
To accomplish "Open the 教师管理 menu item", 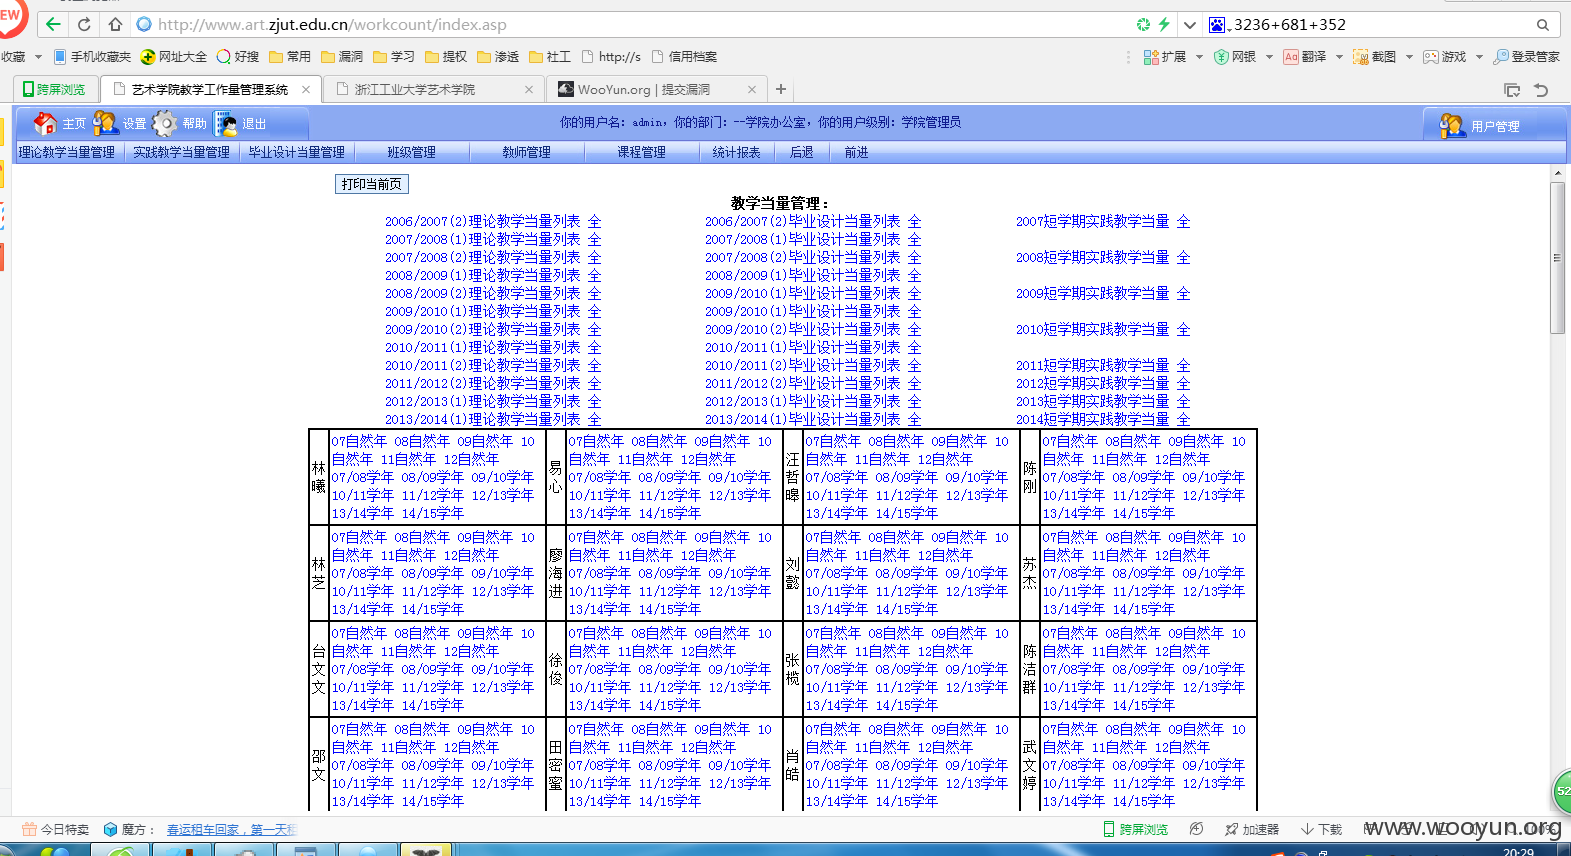I will [x=526, y=152].
